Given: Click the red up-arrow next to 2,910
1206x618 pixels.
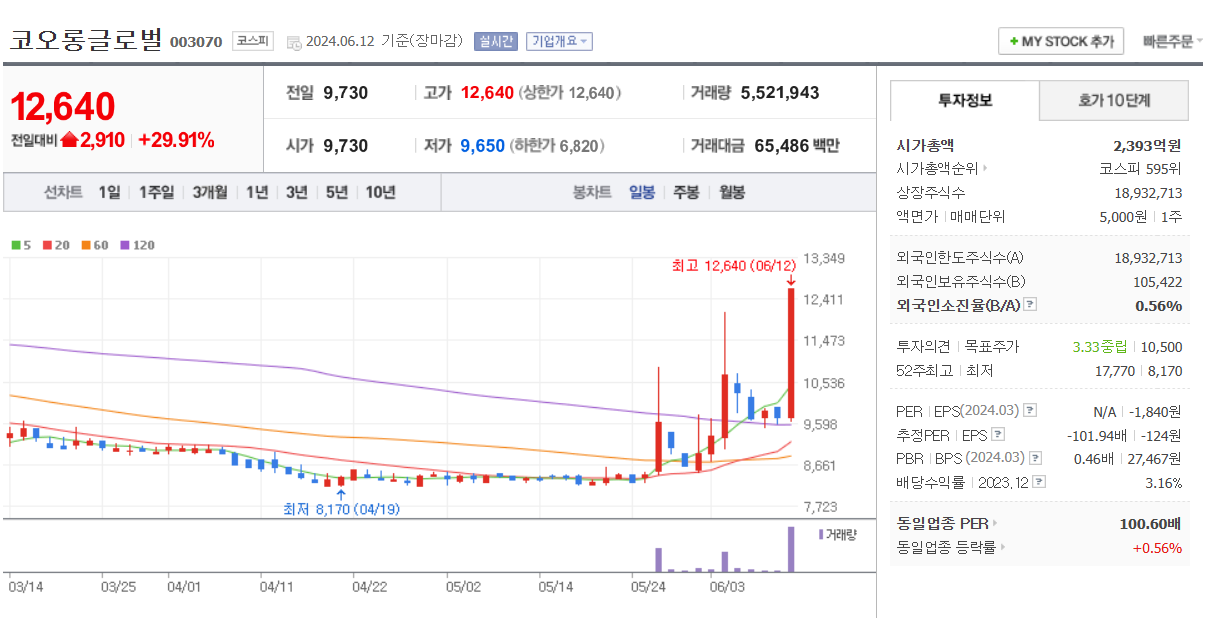Looking at the screenshot, I should [x=69, y=140].
